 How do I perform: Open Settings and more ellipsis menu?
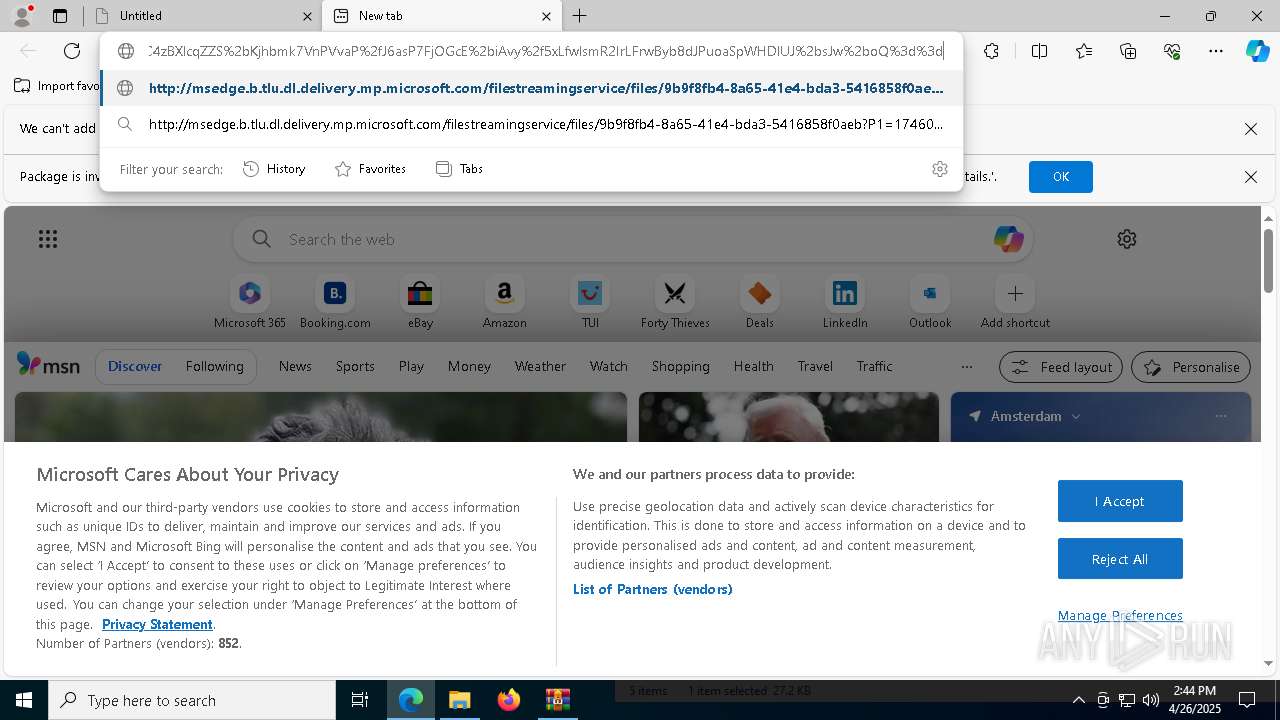tap(1216, 51)
